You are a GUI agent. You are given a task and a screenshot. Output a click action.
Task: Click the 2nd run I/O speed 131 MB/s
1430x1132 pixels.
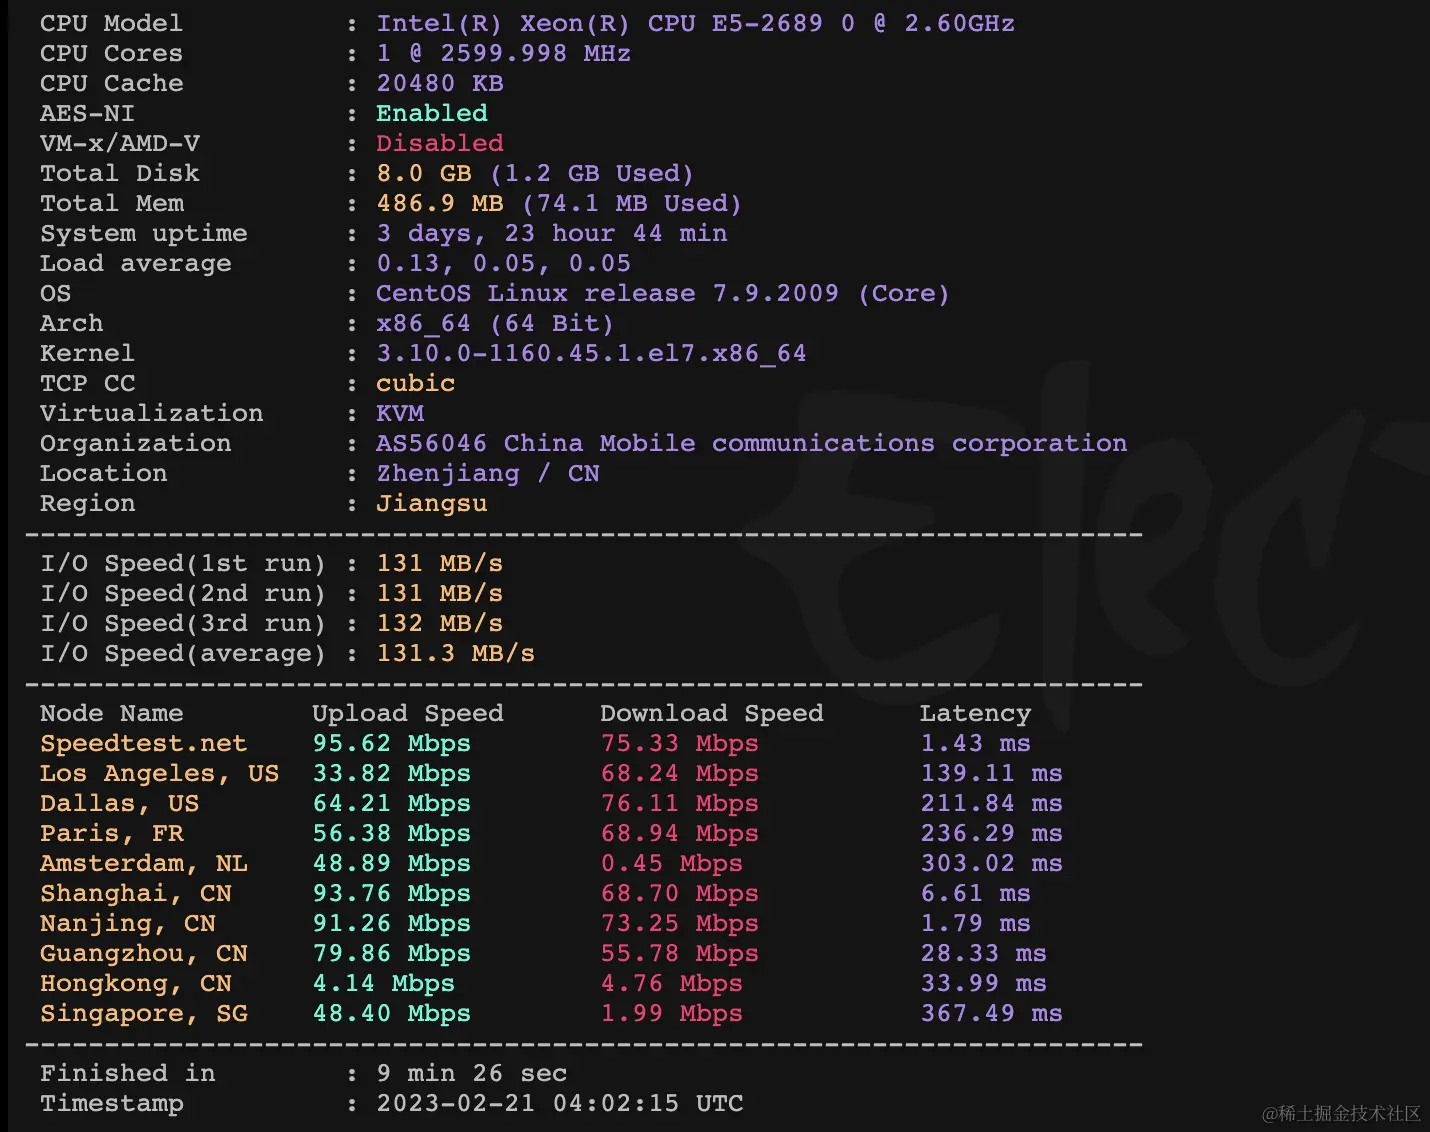[x=439, y=593]
